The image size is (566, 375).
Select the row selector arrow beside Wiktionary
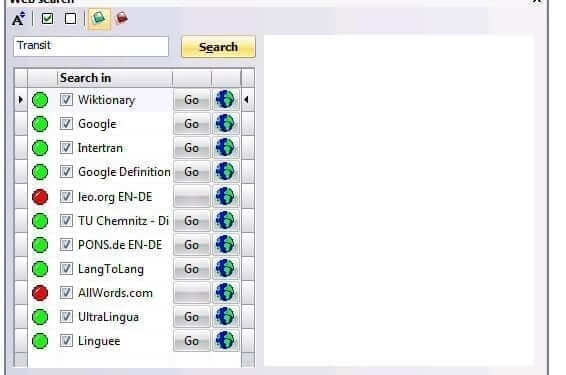tap(21, 100)
